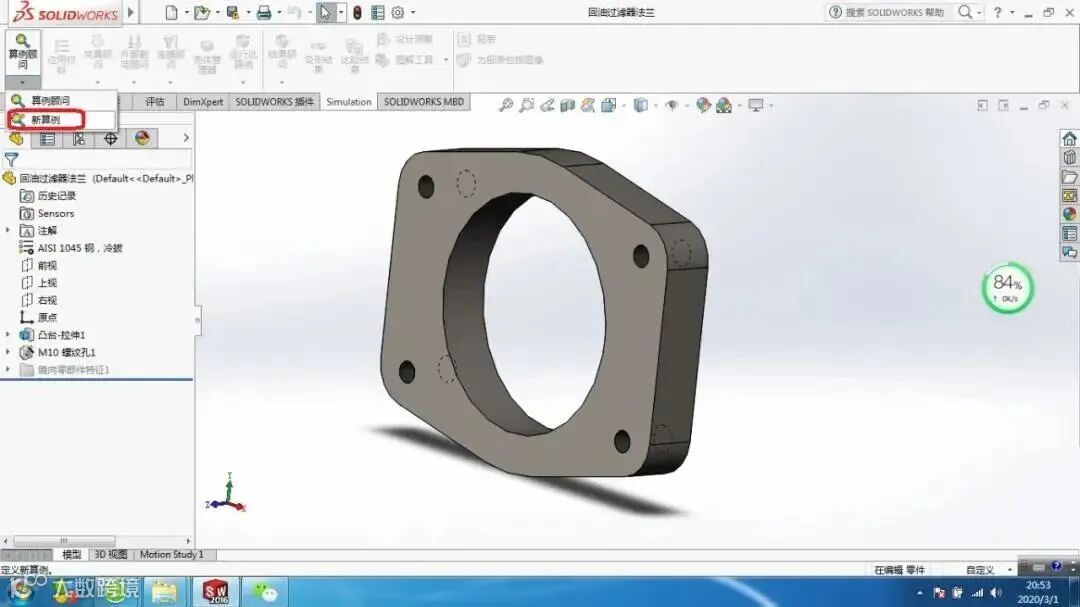Click the Edit Appearance sphere icon
The width and height of the screenshot is (1080, 607).
pos(703,105)
